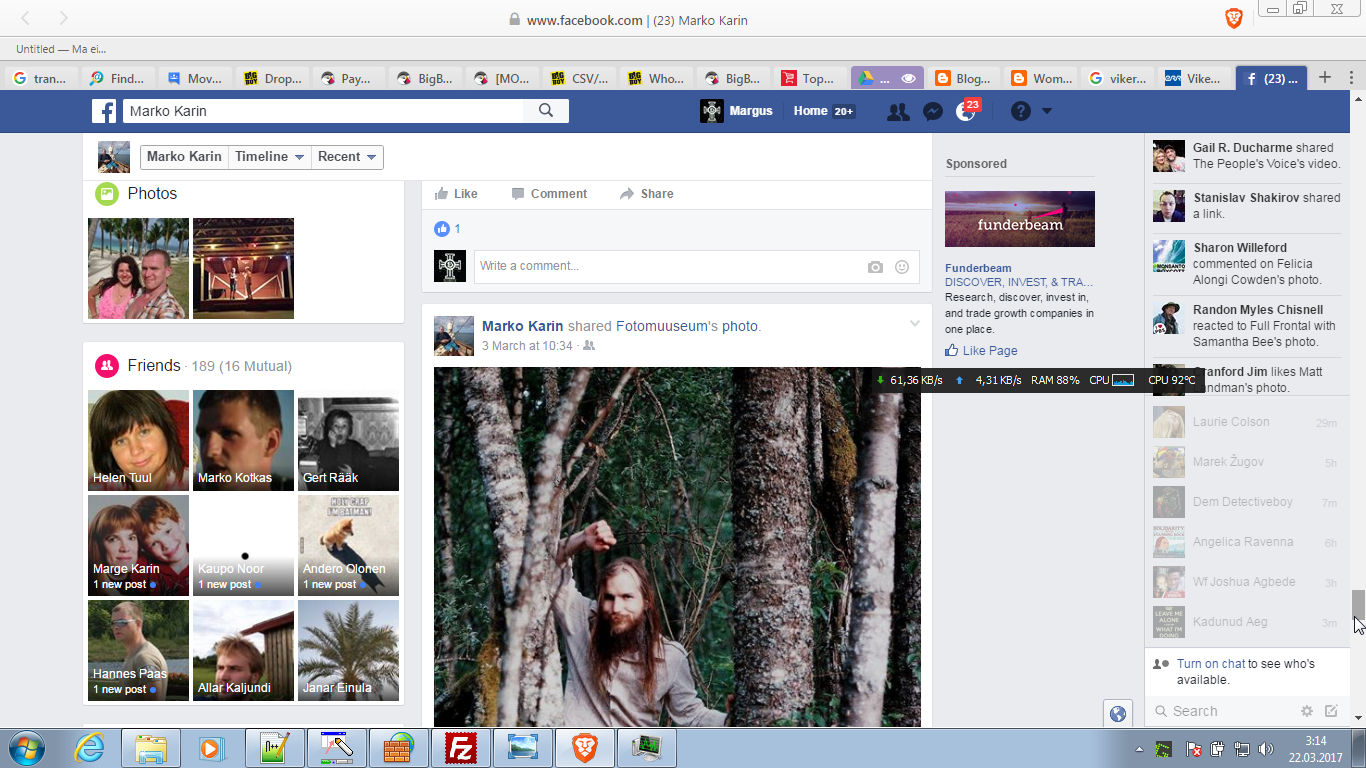The height and width of the screenshot is (768, 1366).
Task: Click the Friend requests icon
Action: pos(898,112)
